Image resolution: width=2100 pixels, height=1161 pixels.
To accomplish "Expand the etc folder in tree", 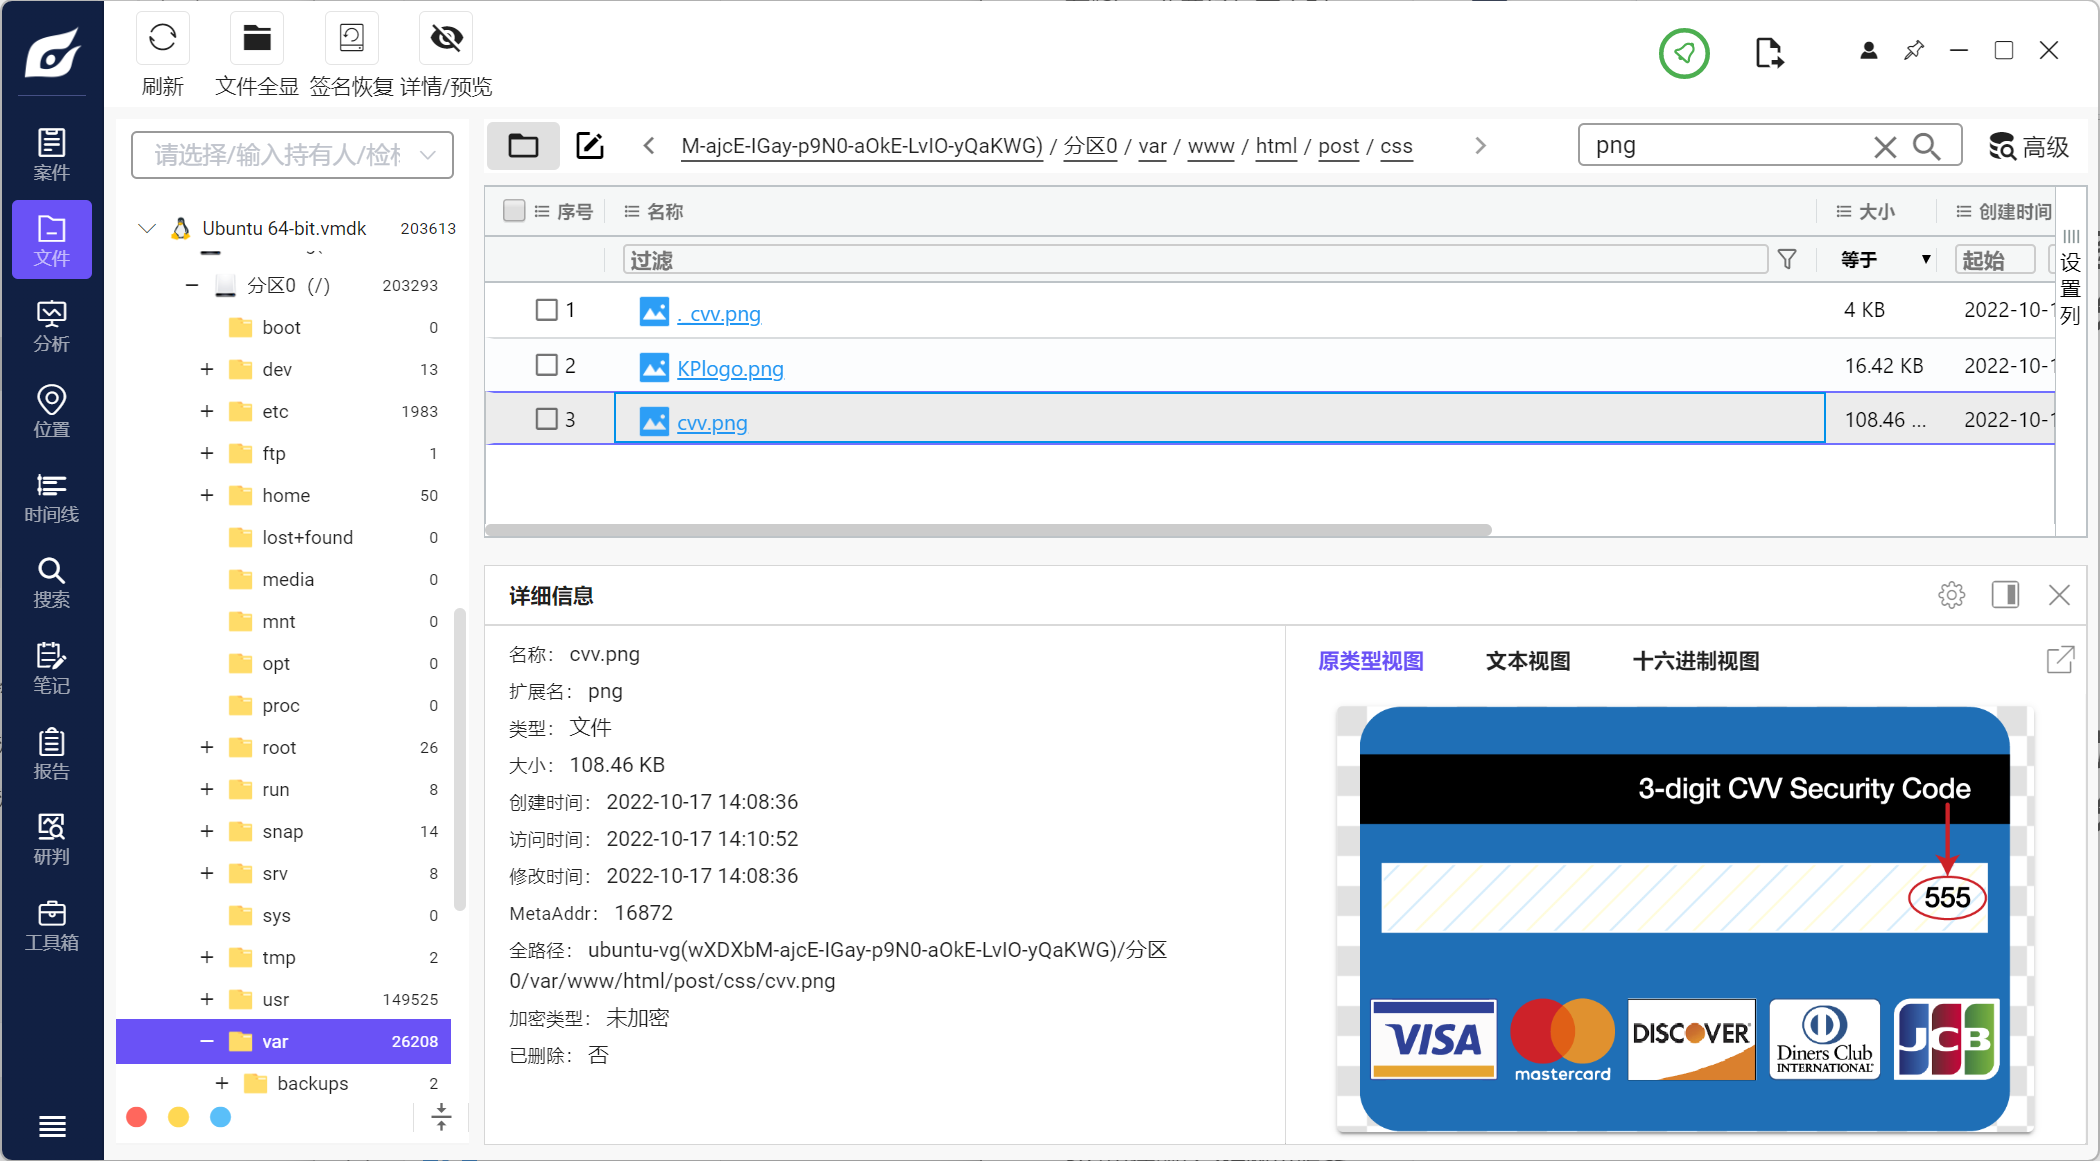I will (x=207, y=411).
